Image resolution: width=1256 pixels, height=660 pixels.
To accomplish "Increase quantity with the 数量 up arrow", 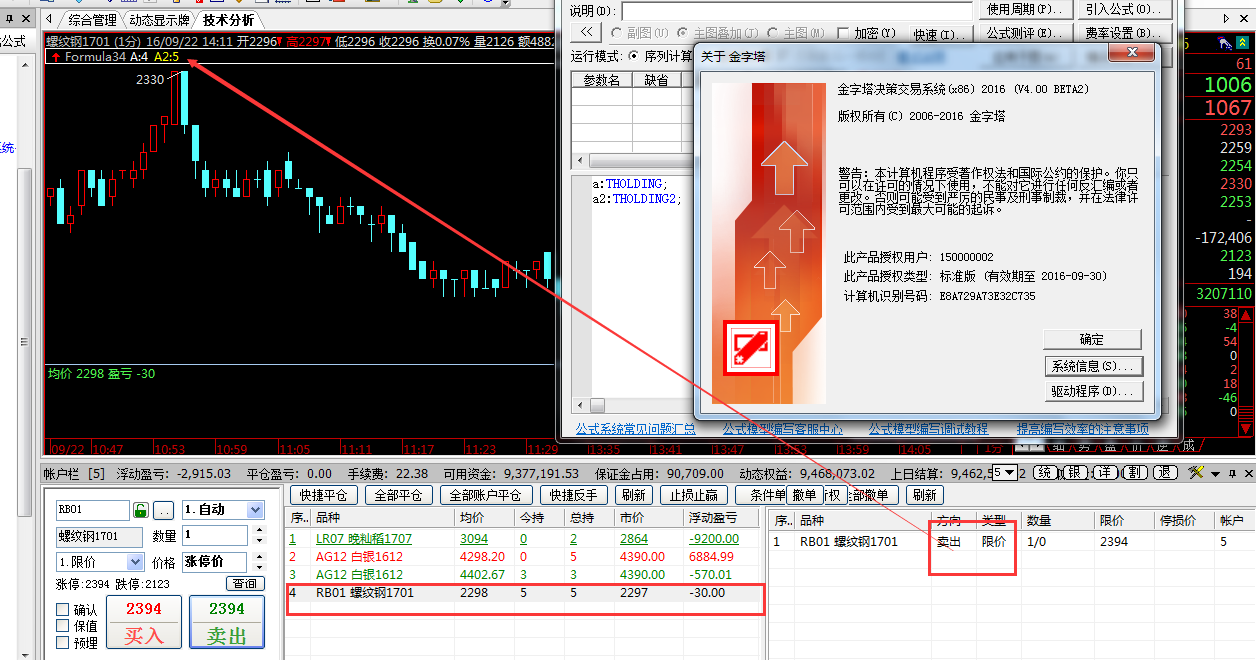I will [257, 531].
